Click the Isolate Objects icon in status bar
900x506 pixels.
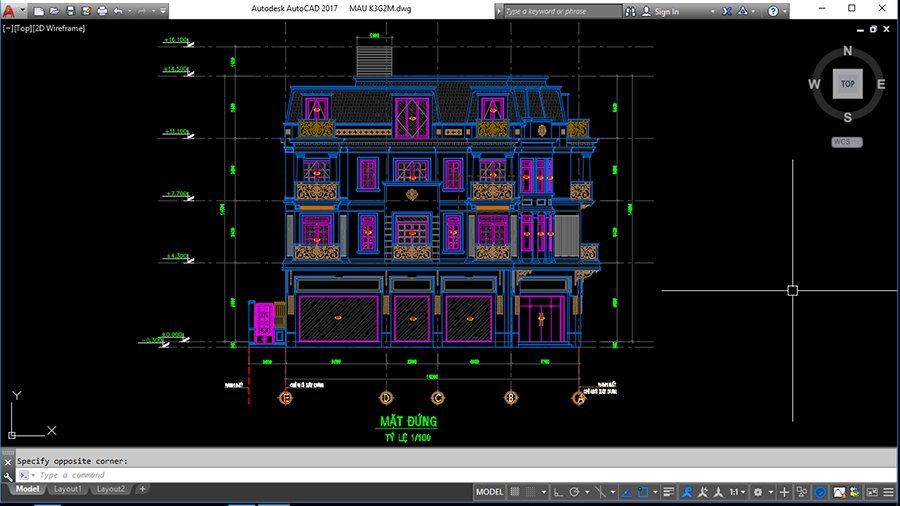[802, 492]
